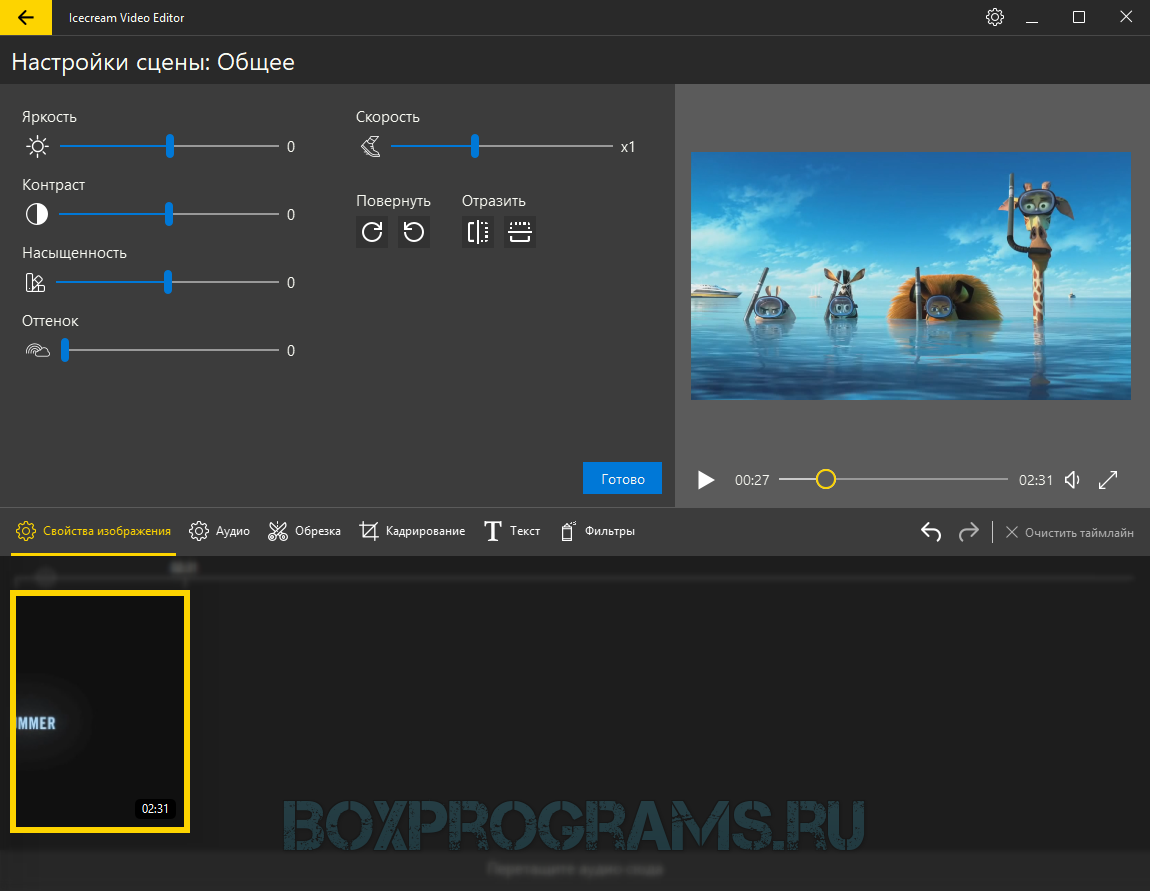Viewport: 1150px width, 891px height.
Task: Expand preview to fullscreen
Action: [x=1108, y=480]
